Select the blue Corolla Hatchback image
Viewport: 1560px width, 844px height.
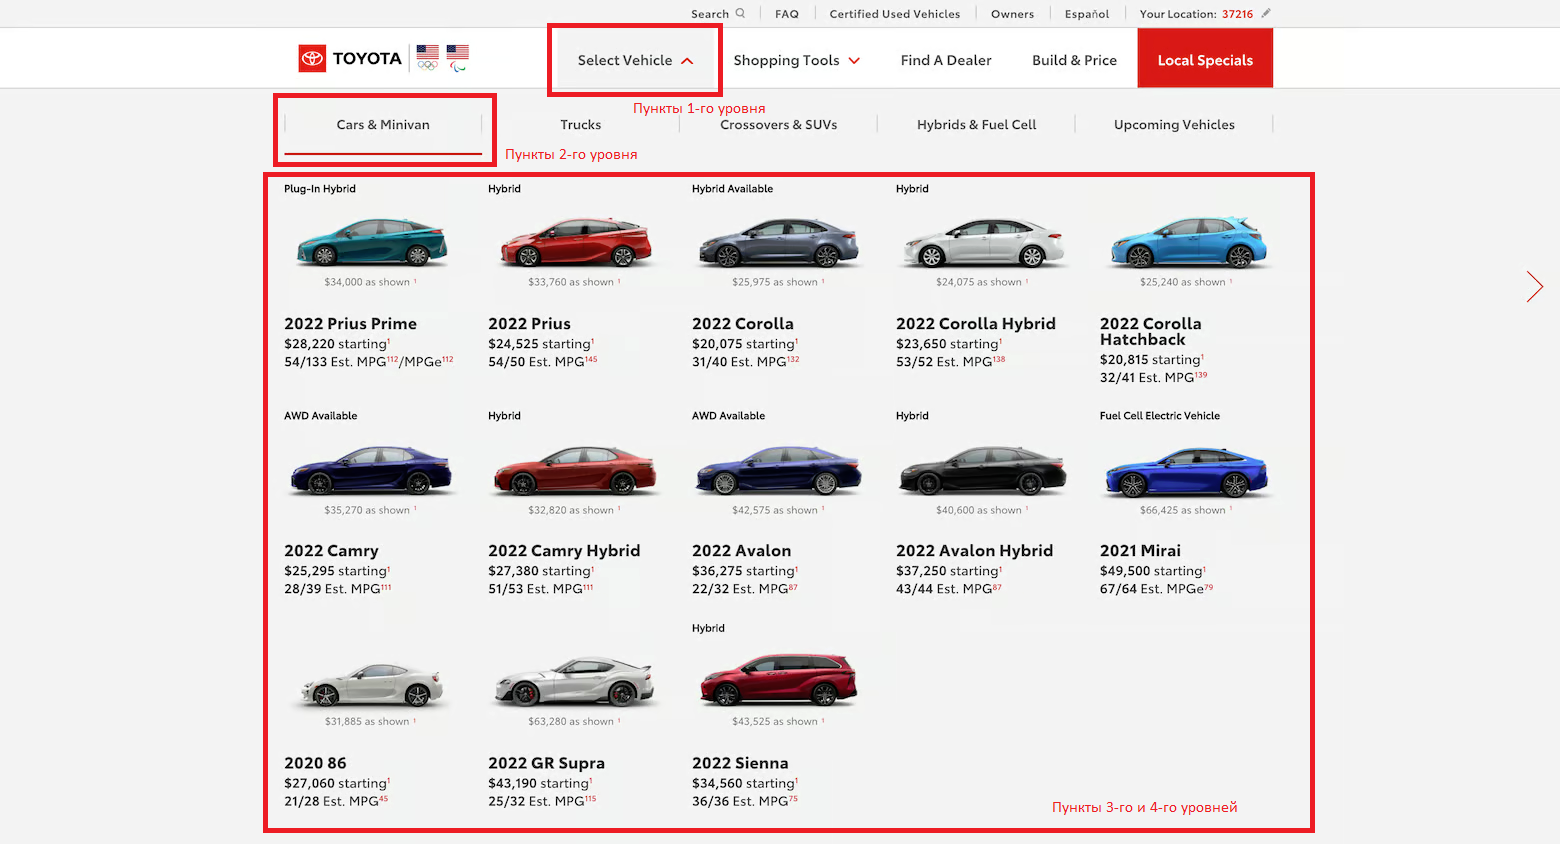pos(1188,242)
